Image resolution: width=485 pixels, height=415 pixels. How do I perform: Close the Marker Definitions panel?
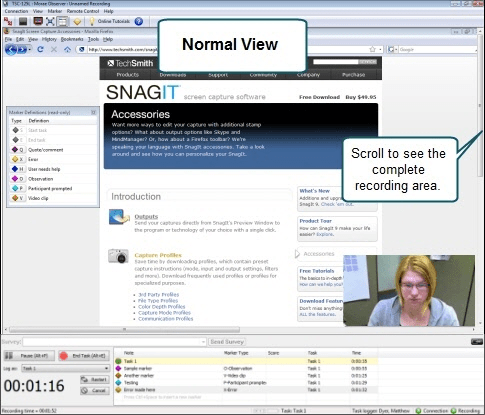[94, 112]
